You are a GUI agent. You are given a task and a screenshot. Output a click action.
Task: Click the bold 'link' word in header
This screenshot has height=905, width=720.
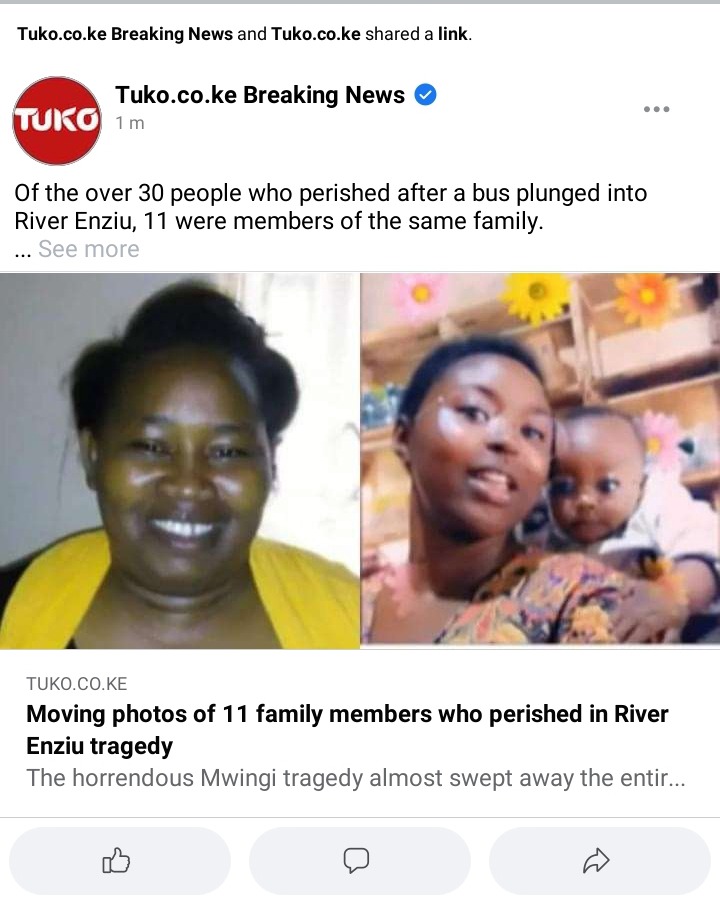point(452,34)
